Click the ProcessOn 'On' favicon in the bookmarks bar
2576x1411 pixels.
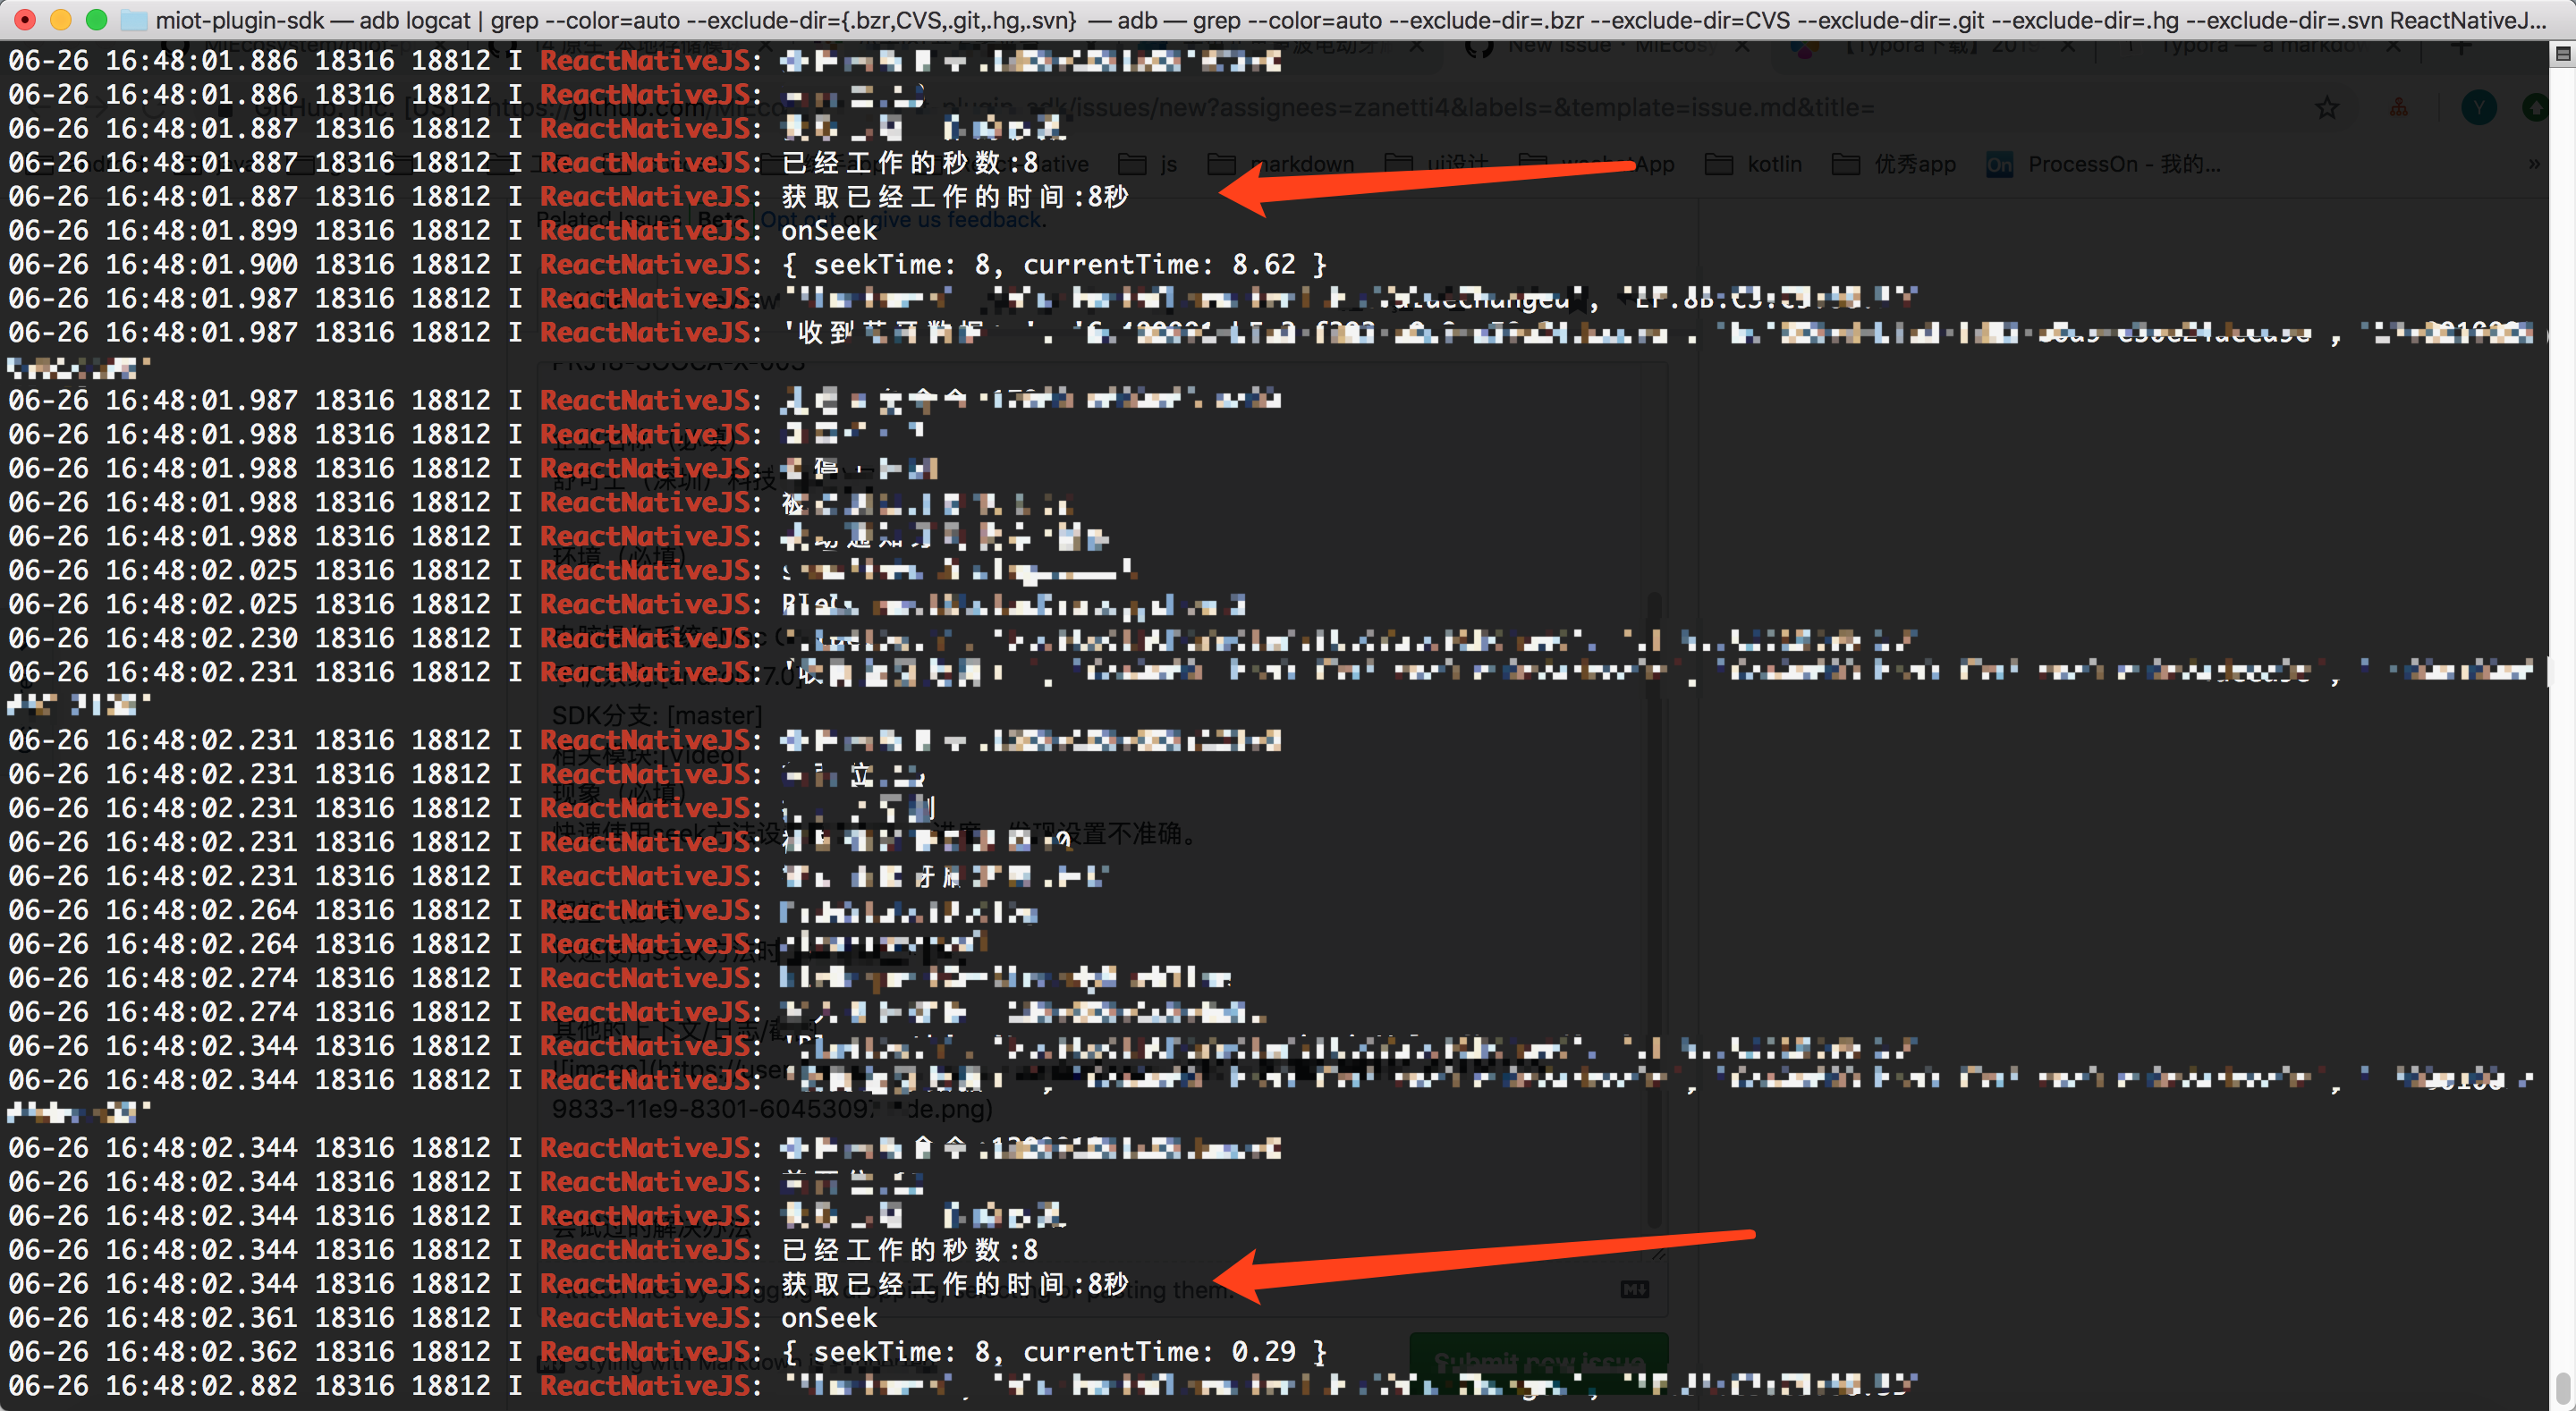1999,164
